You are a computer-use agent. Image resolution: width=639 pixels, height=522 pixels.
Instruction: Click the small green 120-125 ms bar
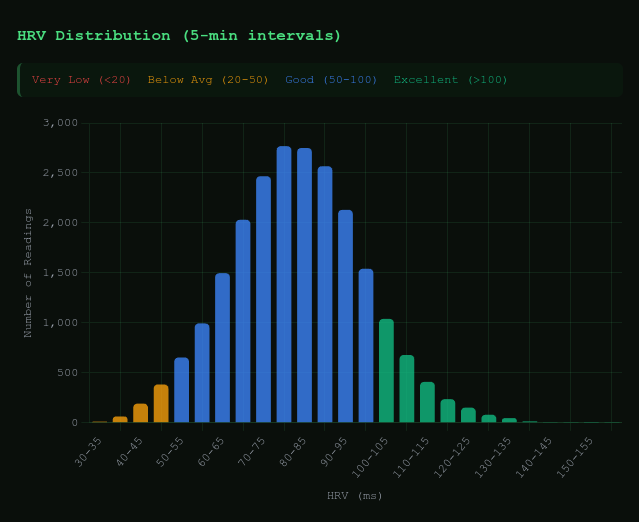click(468, 415)
